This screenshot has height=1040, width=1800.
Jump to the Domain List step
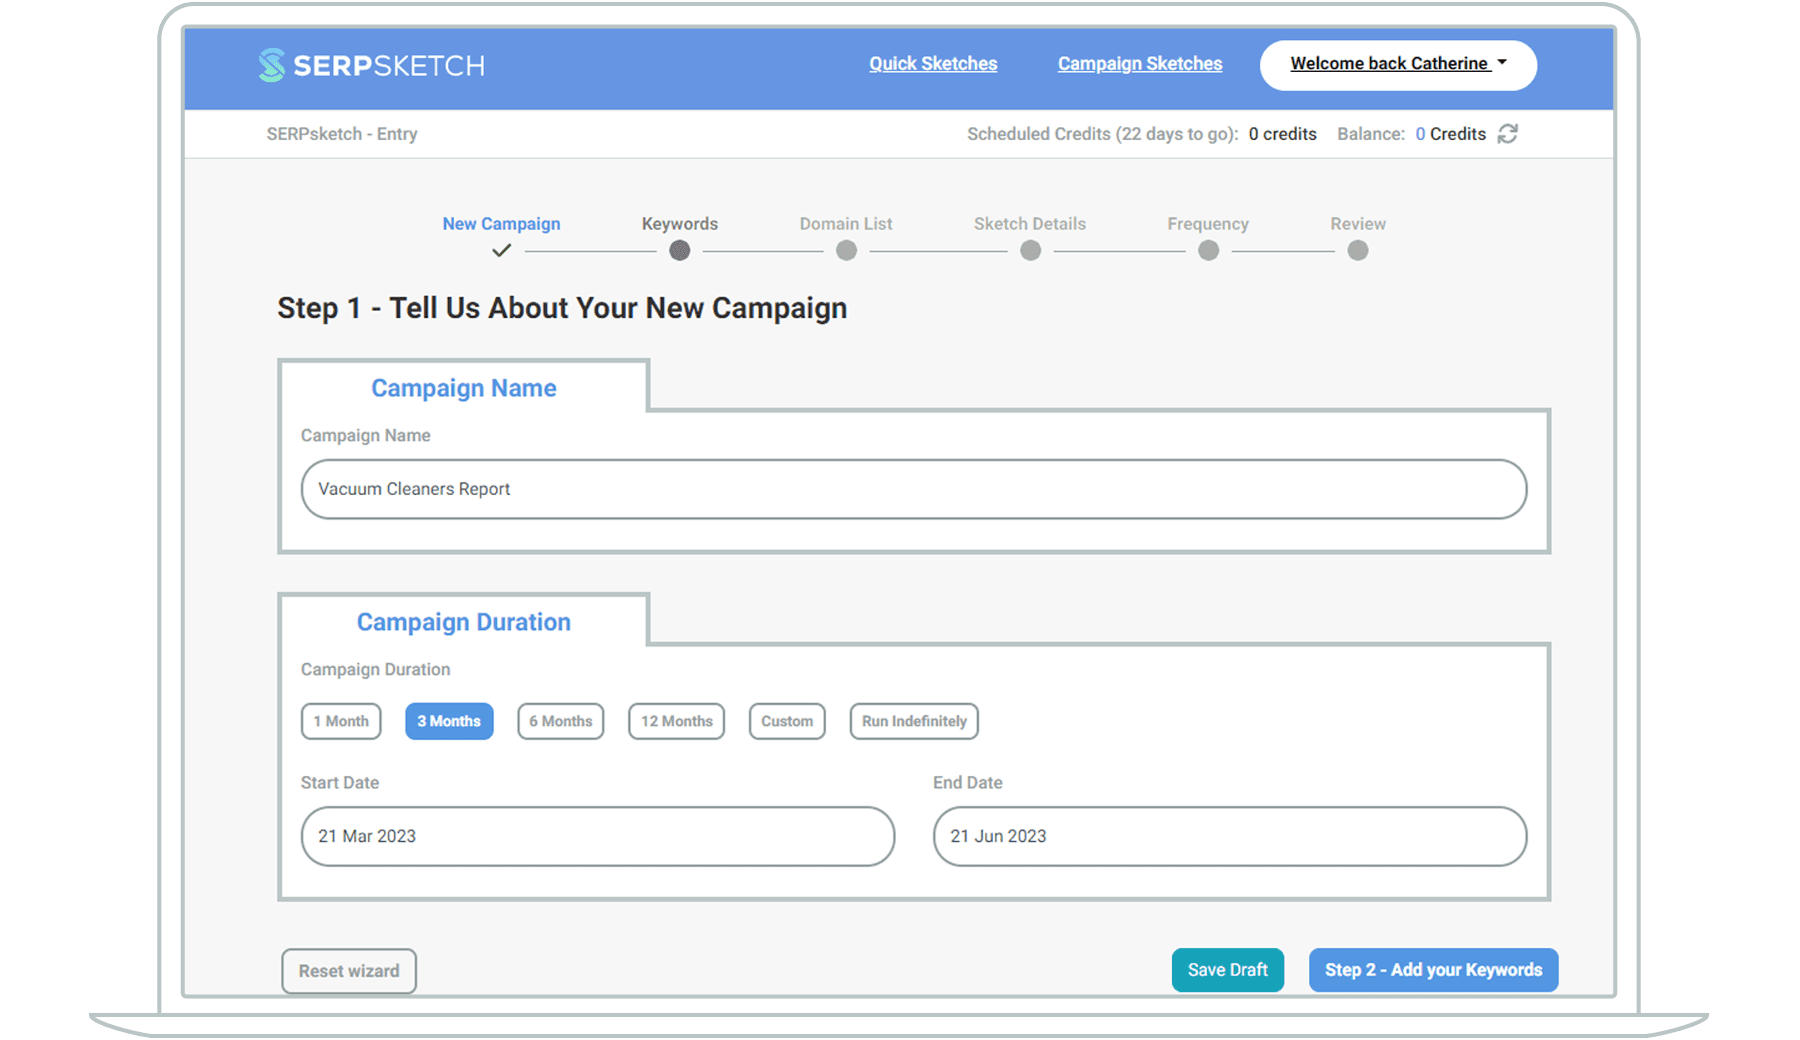tap(846, 224)
